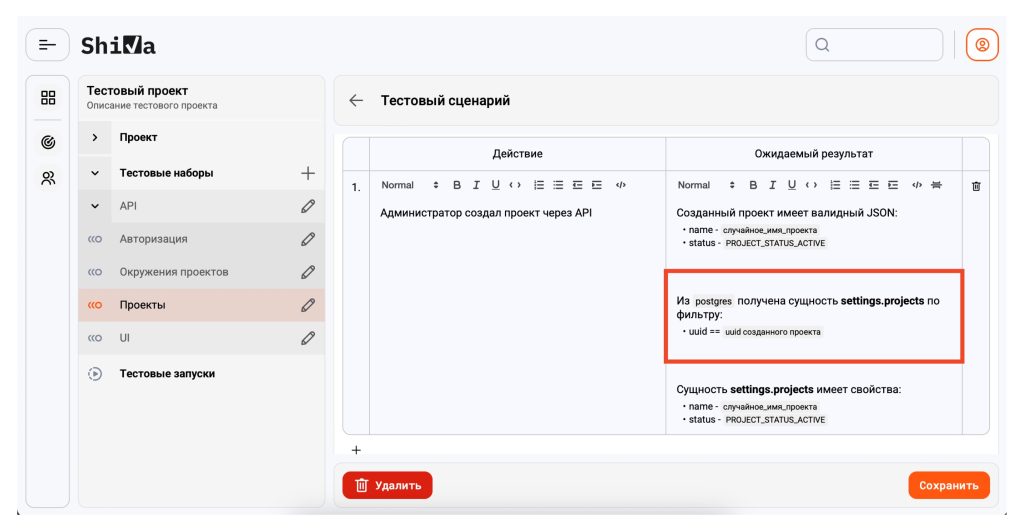The width and height of the screenshot is (1024, 531).
Task: Open the users icon in left rail
Action: pyautogui.click(x=48, y=179)
